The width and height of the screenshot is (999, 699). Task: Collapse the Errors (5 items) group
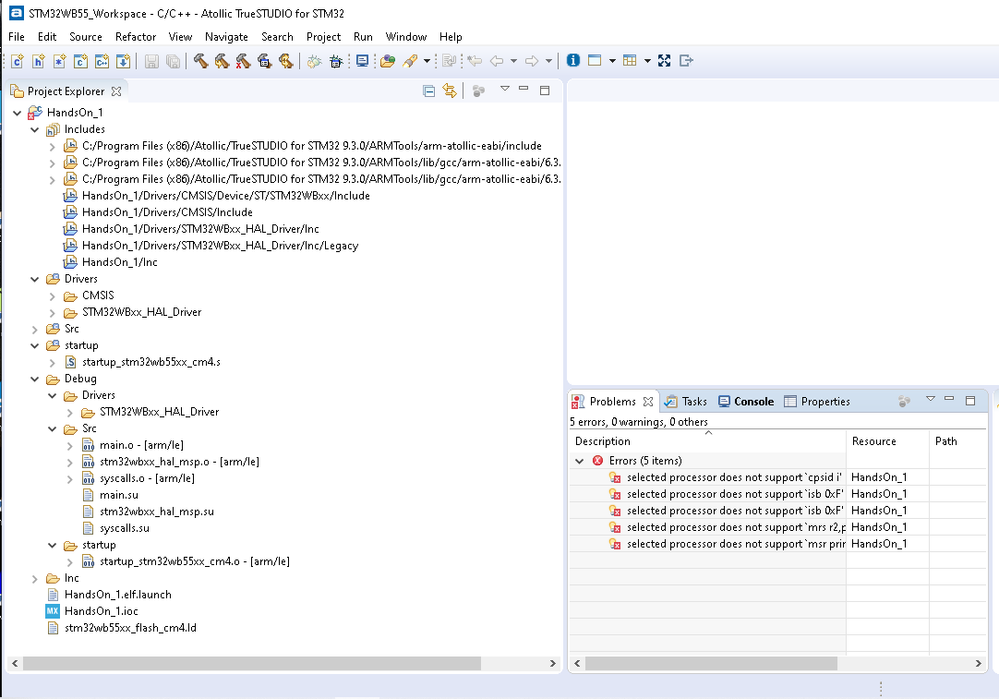click(x=579, y=461)
